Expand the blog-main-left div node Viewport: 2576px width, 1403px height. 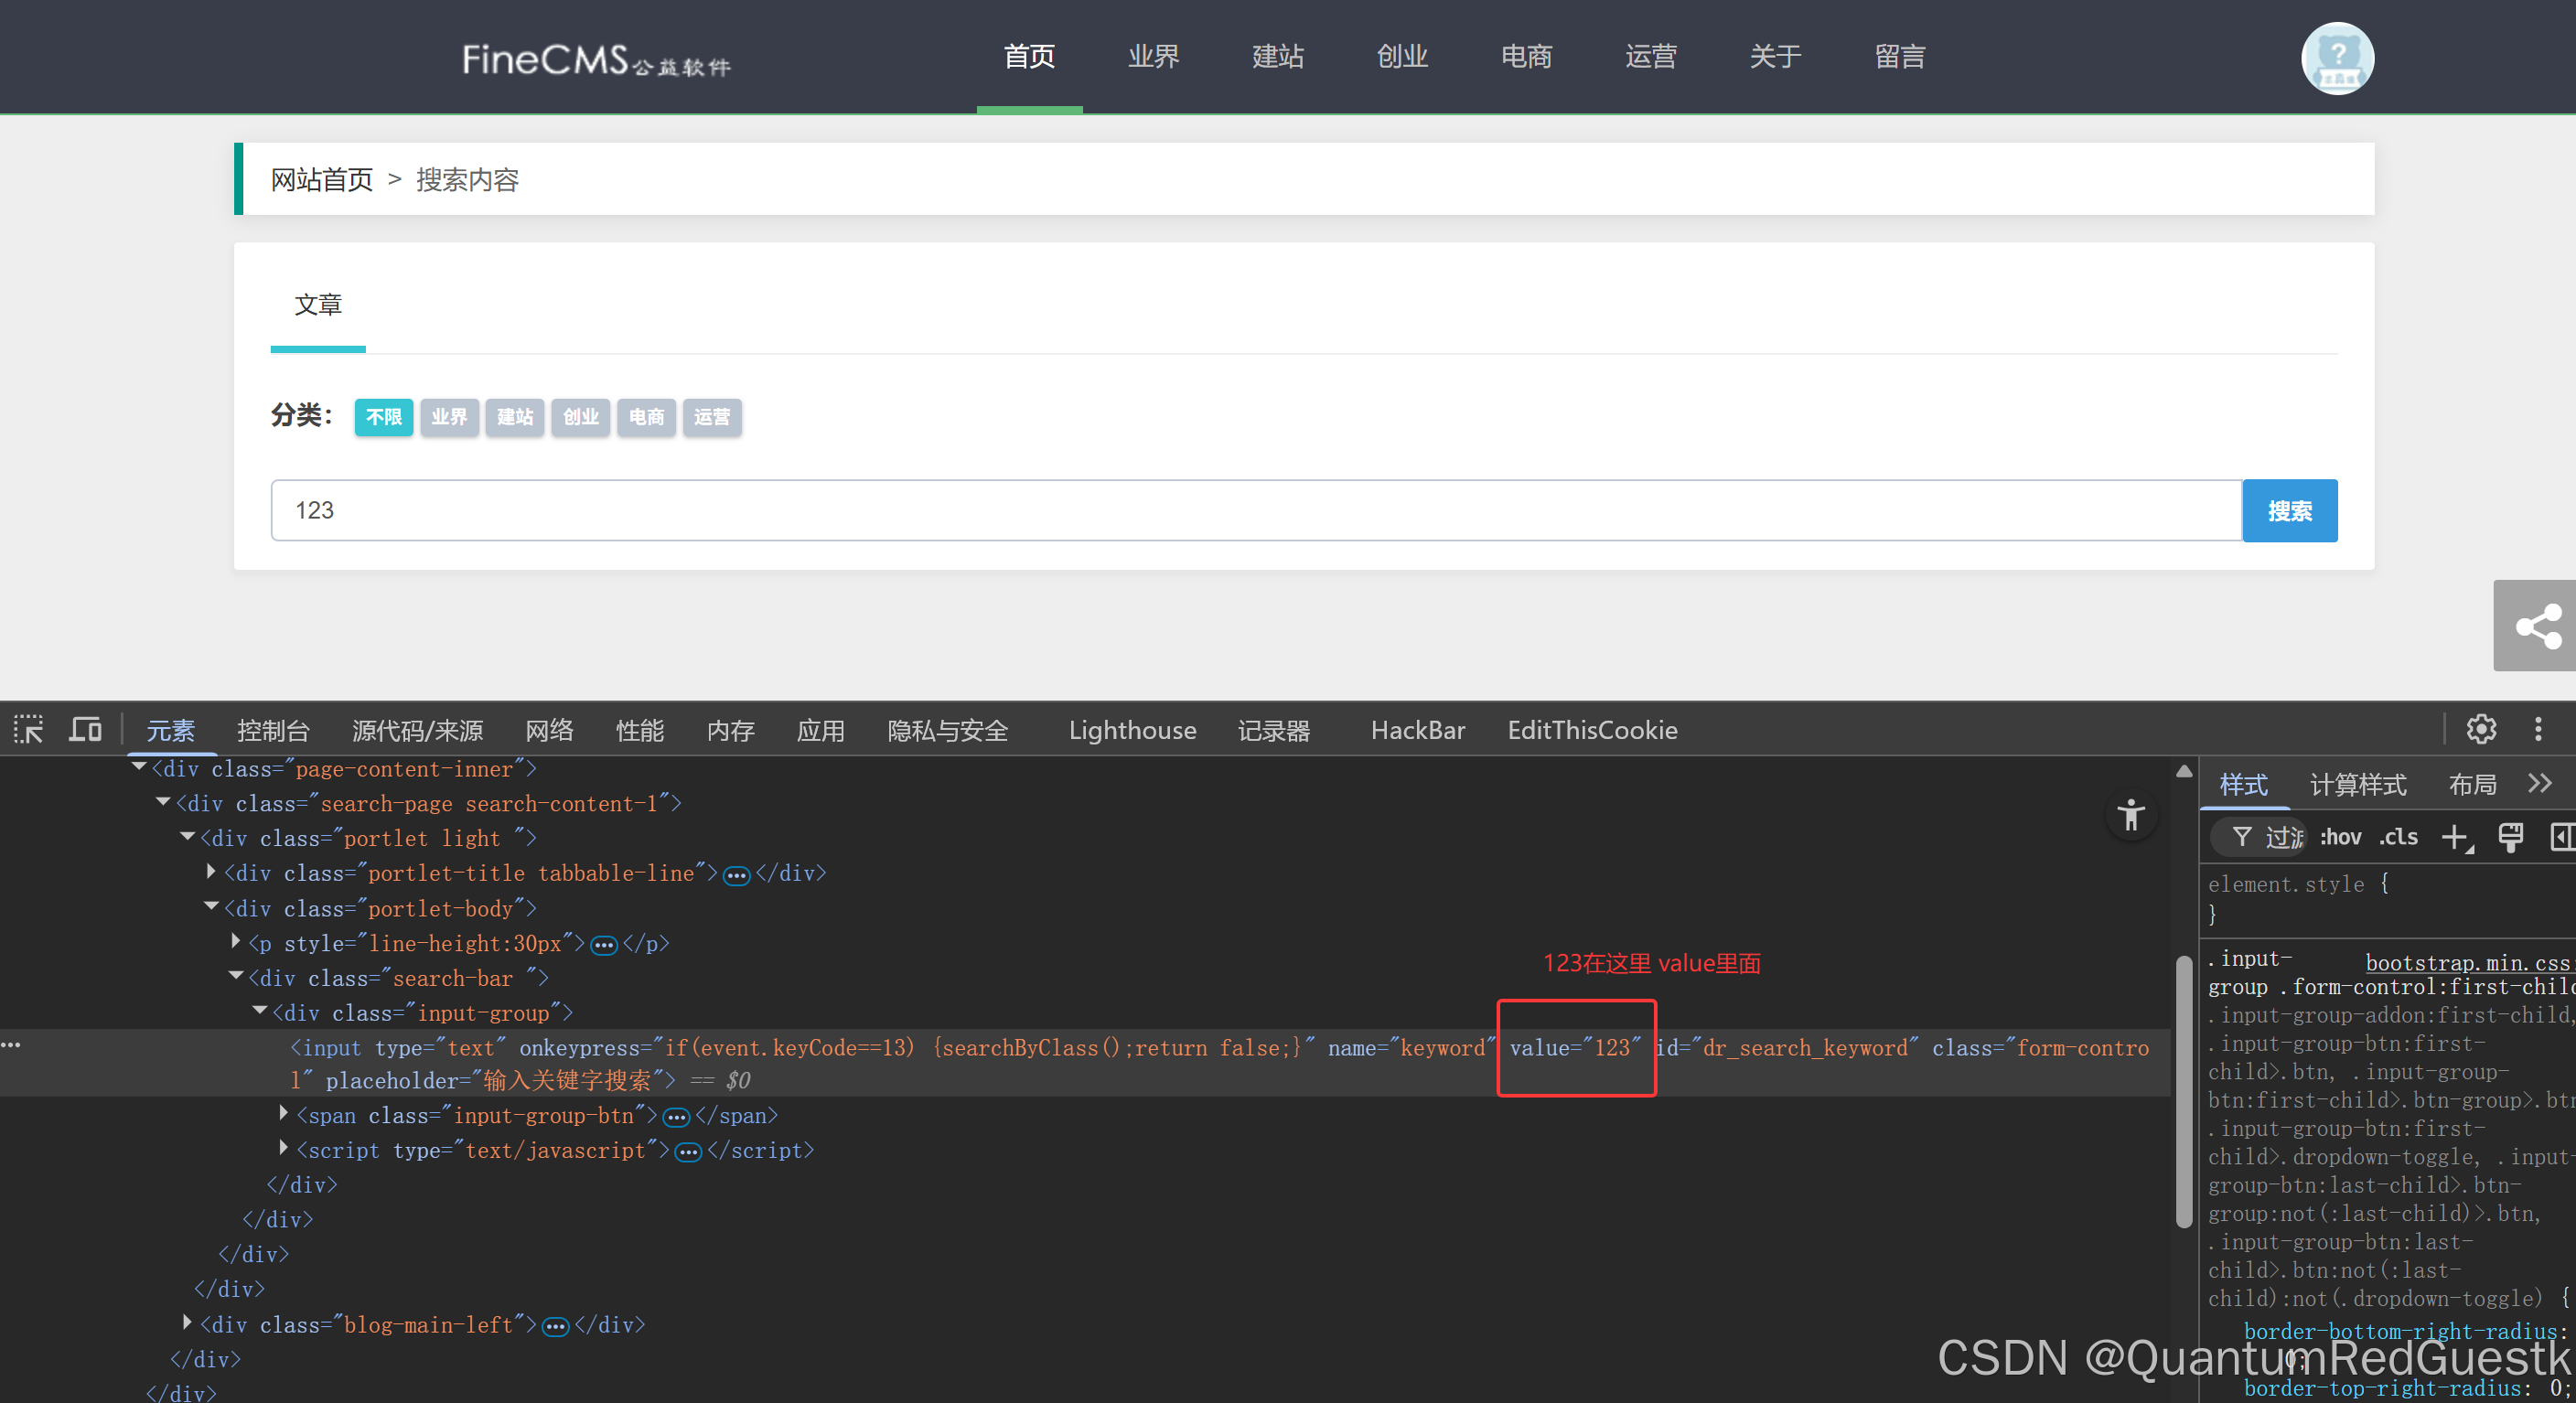(187, 1323)
